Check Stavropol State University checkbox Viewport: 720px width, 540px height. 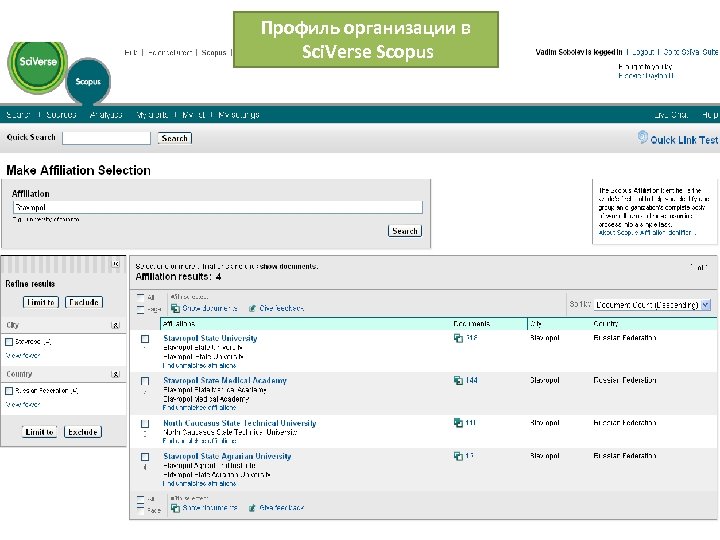145,339
